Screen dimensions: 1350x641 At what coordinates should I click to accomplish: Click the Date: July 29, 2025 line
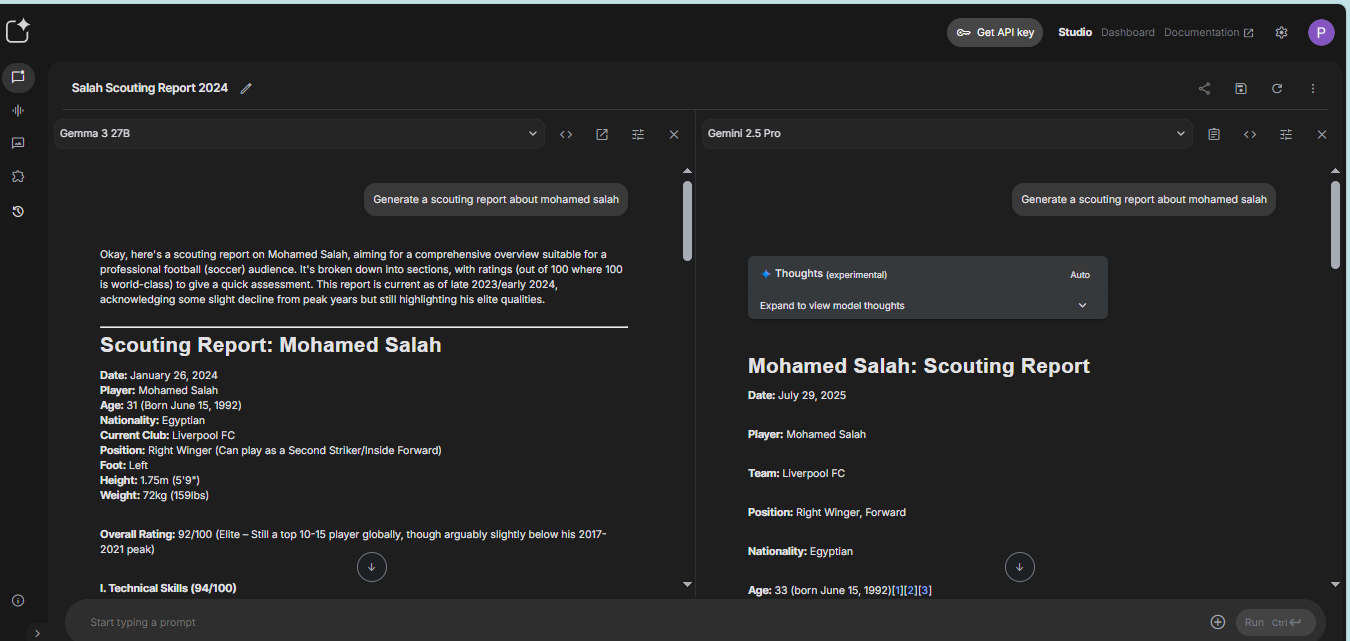click(x=797, y=395)
